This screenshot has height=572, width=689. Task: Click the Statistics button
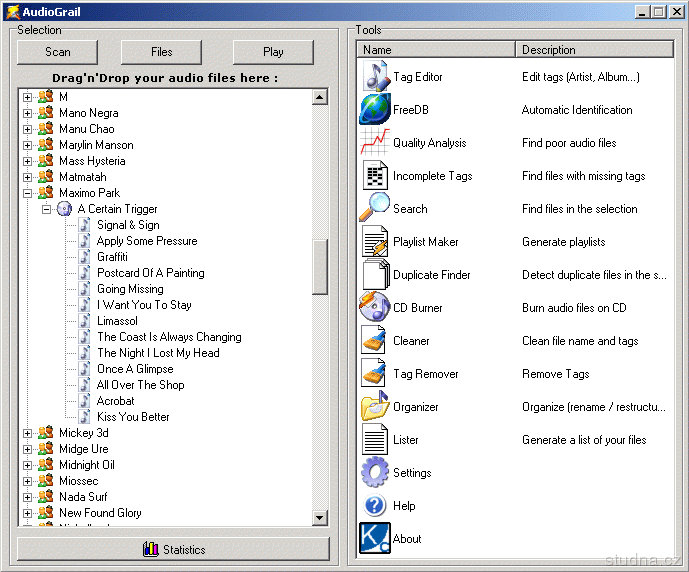[x=173, y=549]
